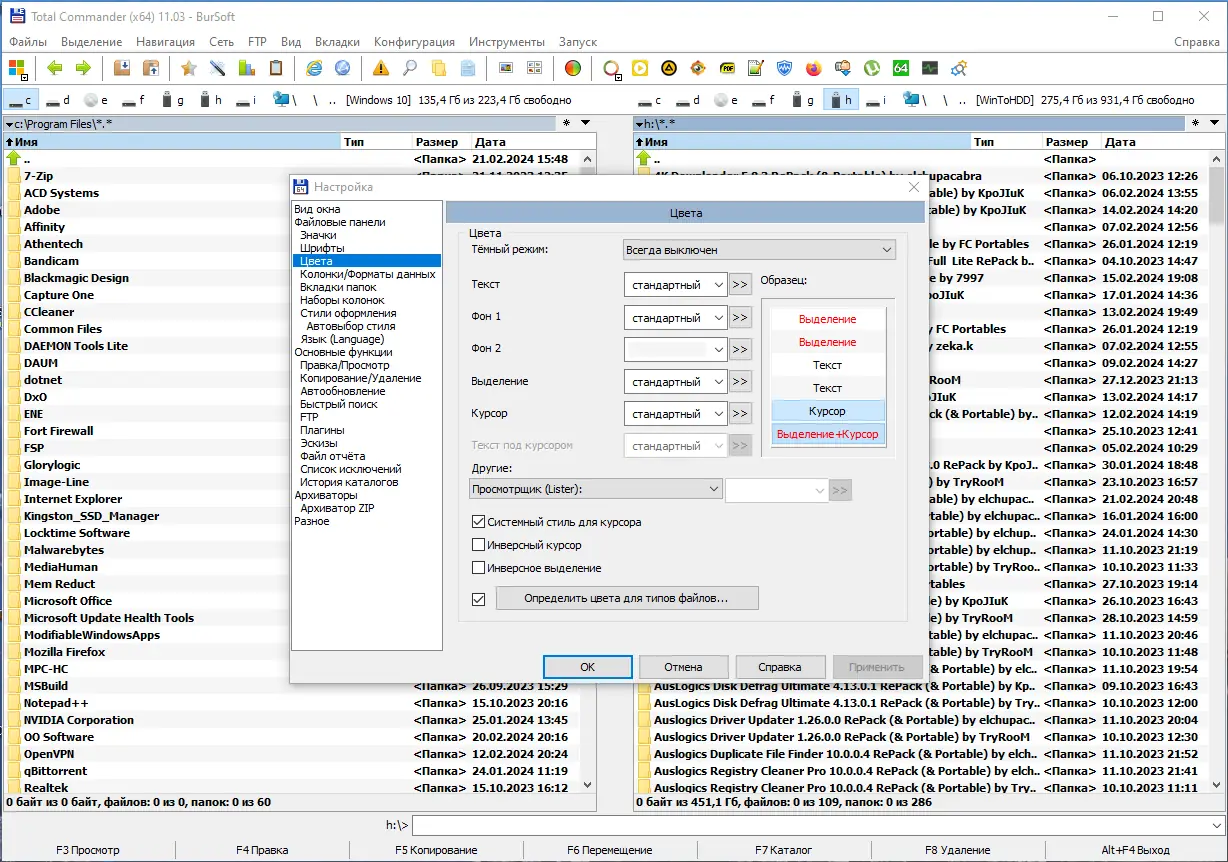Enable the inverse cursor checkbox
This screenshot has width=1228, height=862.
click(478, 545)
